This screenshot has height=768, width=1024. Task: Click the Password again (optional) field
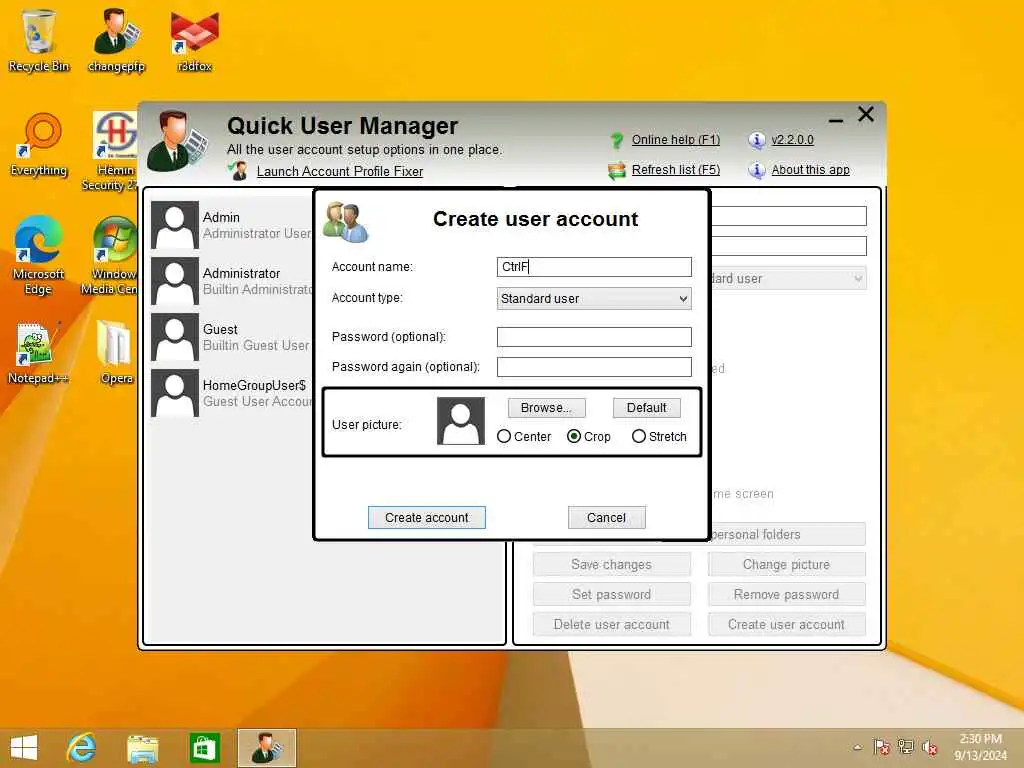click(594, 367)
